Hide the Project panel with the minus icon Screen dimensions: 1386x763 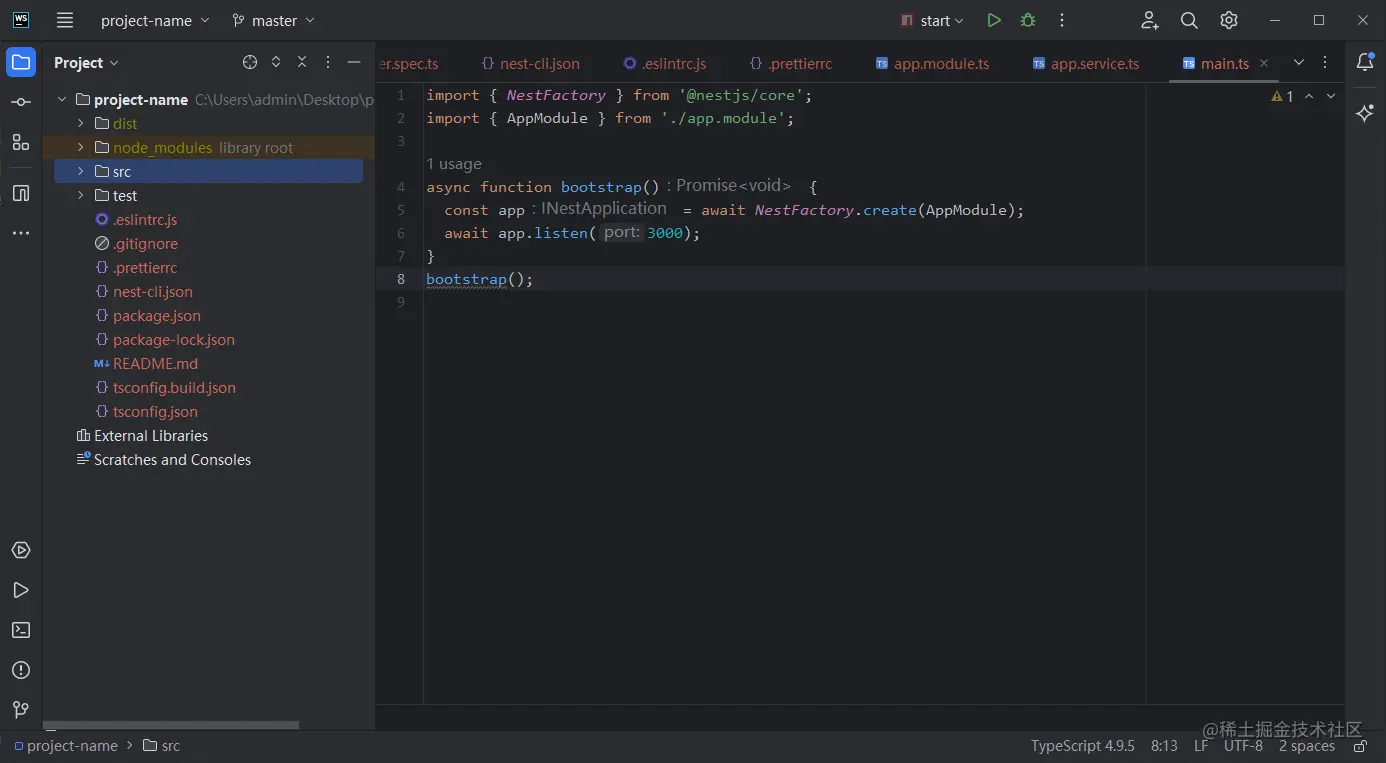coord(353,62)
